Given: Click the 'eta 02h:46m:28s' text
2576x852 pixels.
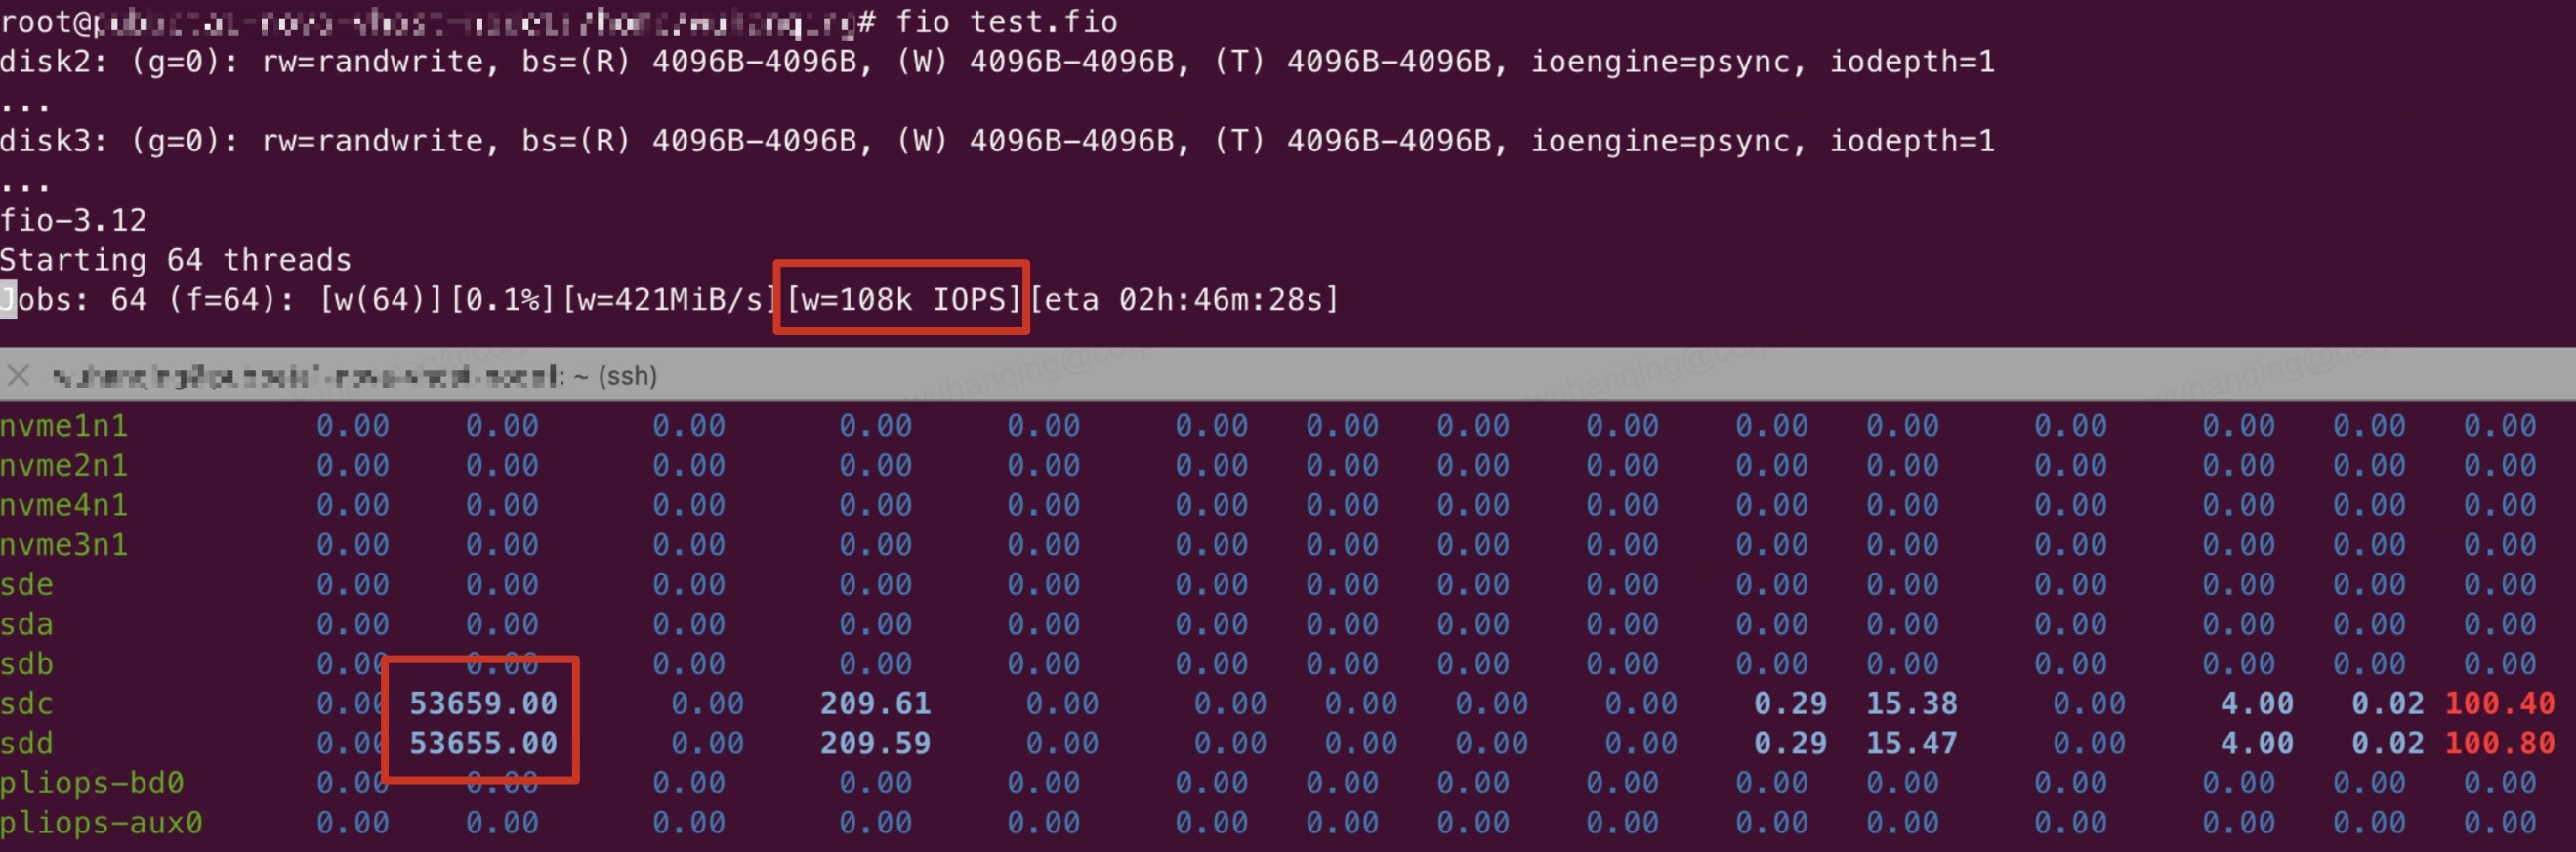Looking at the screenshot, I should [1184, 299].
